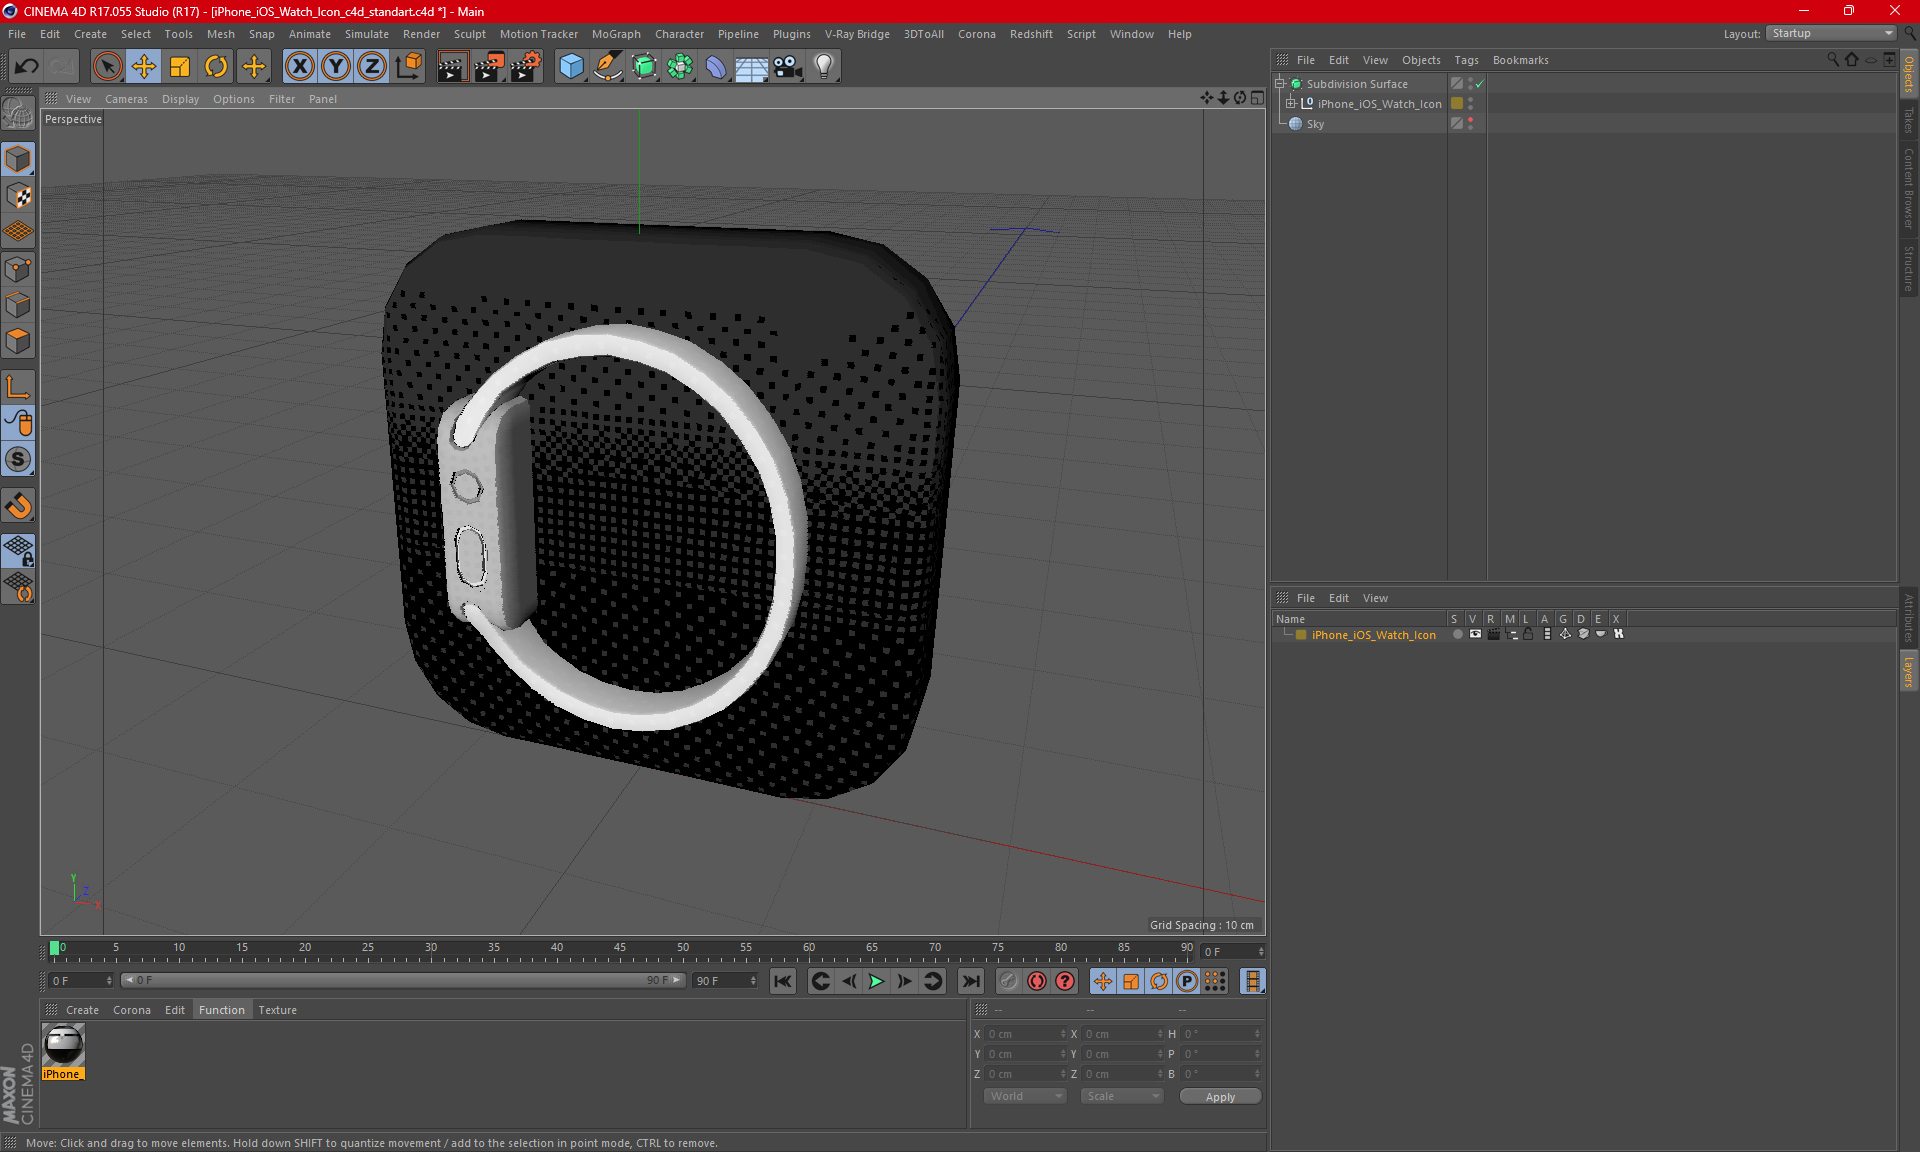Image resolution: width=1920 pixels, height=1152 pixels.
Task: Switch to Polygons mode
Action: pyautogui.click(x=18, y=341)
